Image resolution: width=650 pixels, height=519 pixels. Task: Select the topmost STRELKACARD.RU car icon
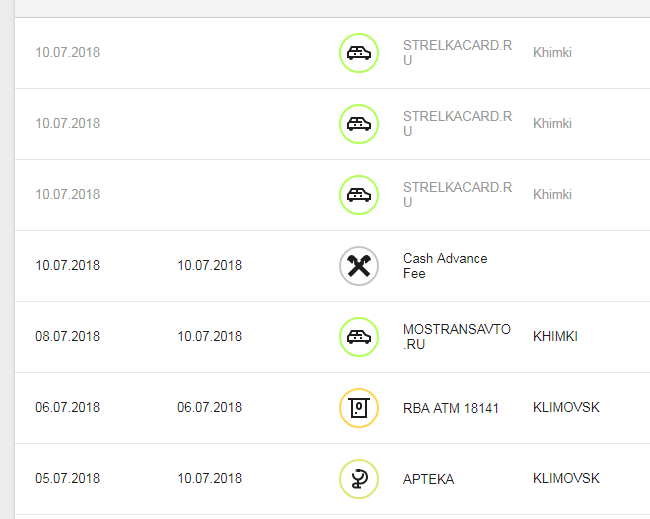pyautogui.click(x=359, y=53)
